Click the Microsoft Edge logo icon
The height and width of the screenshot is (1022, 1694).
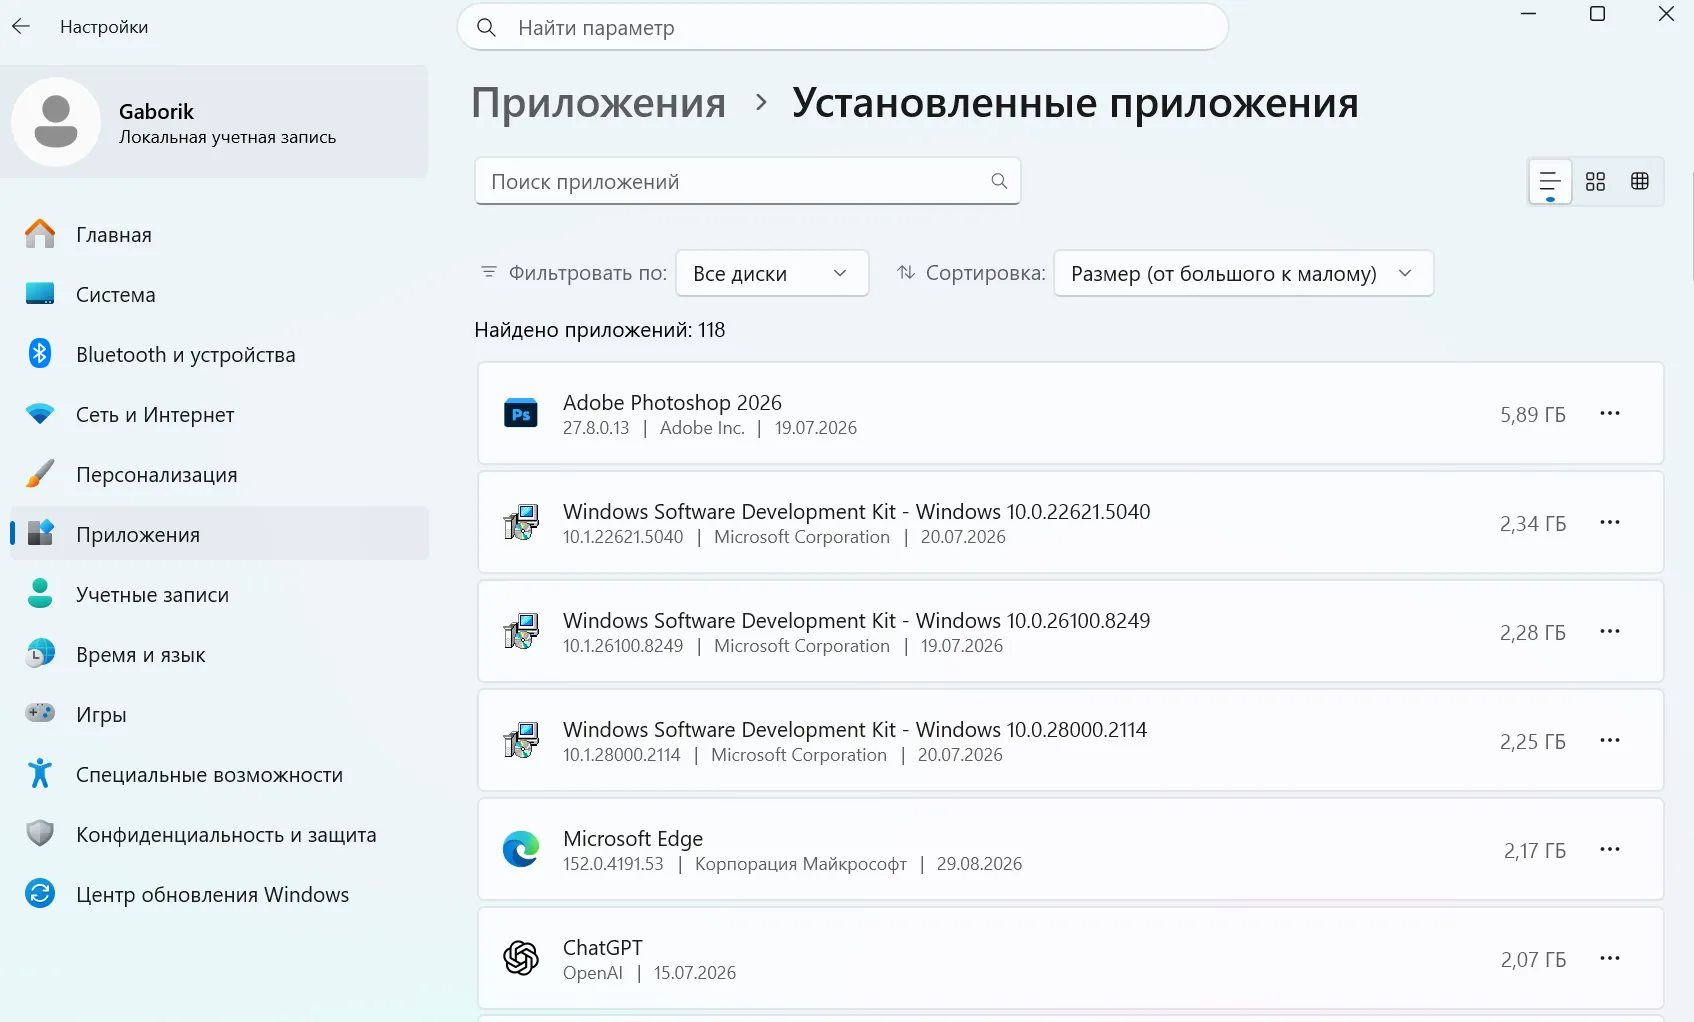click(x=521, y=850)
